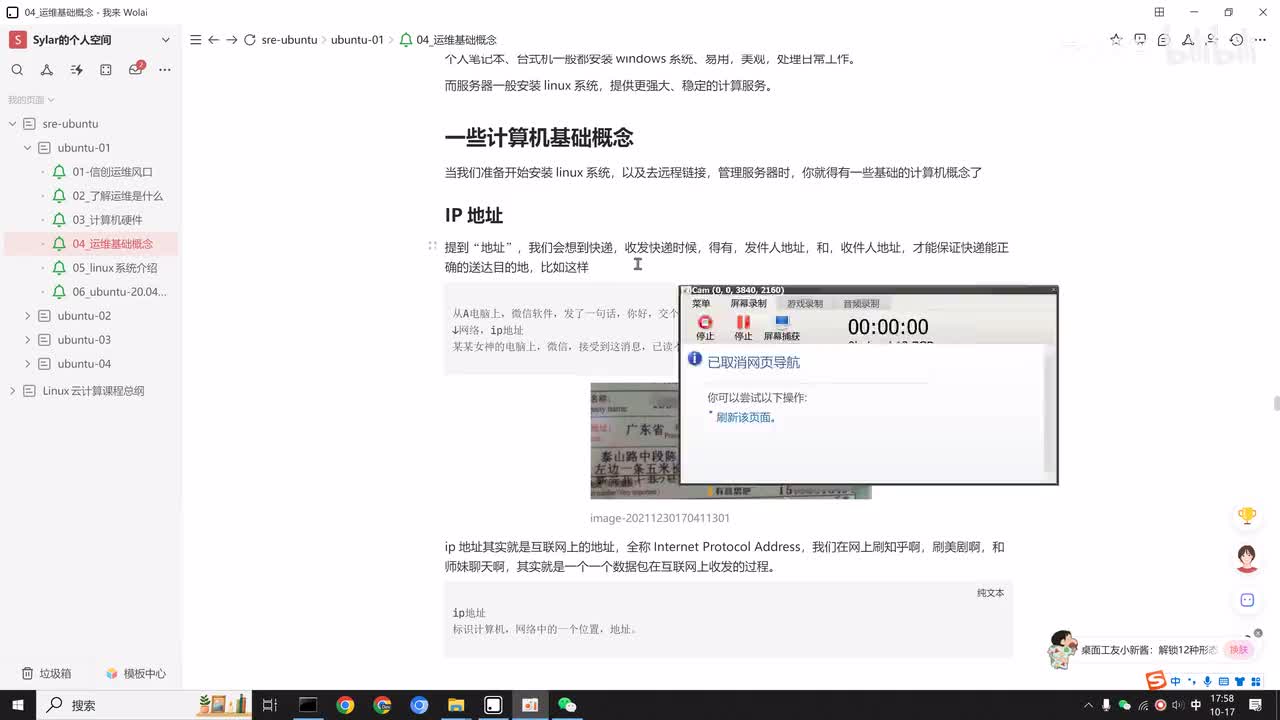Open the Sogou input method S icon in tray
Viewport: 1280px width, 720px height.
coord(1156,681)
